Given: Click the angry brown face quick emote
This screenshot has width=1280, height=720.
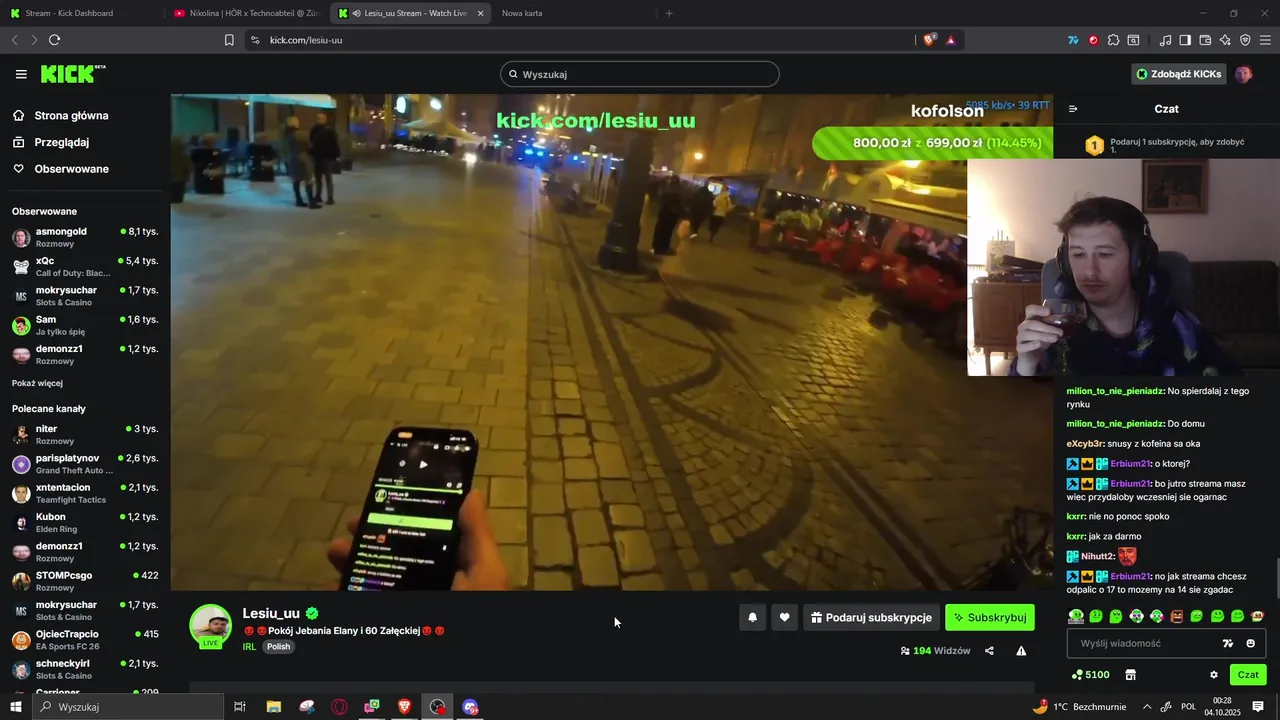Looking at the screenshot, I should coord(1176,616).
